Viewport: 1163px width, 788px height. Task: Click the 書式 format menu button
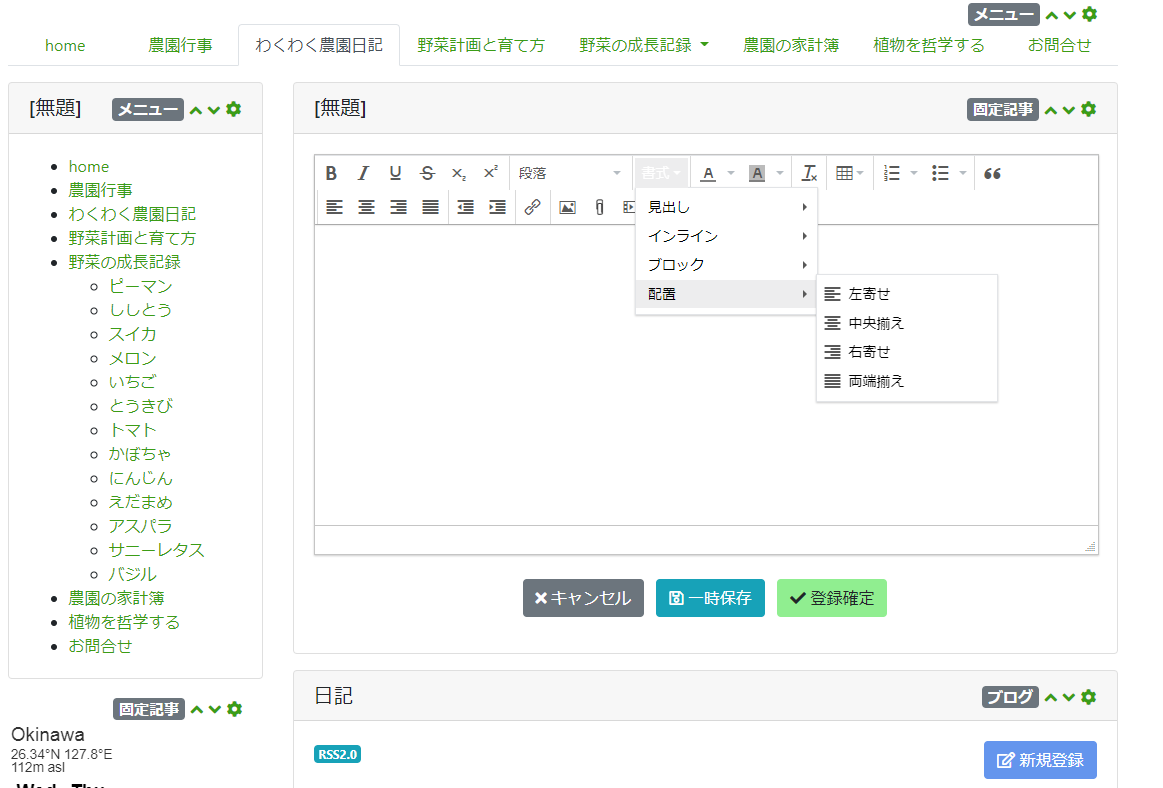662,173
